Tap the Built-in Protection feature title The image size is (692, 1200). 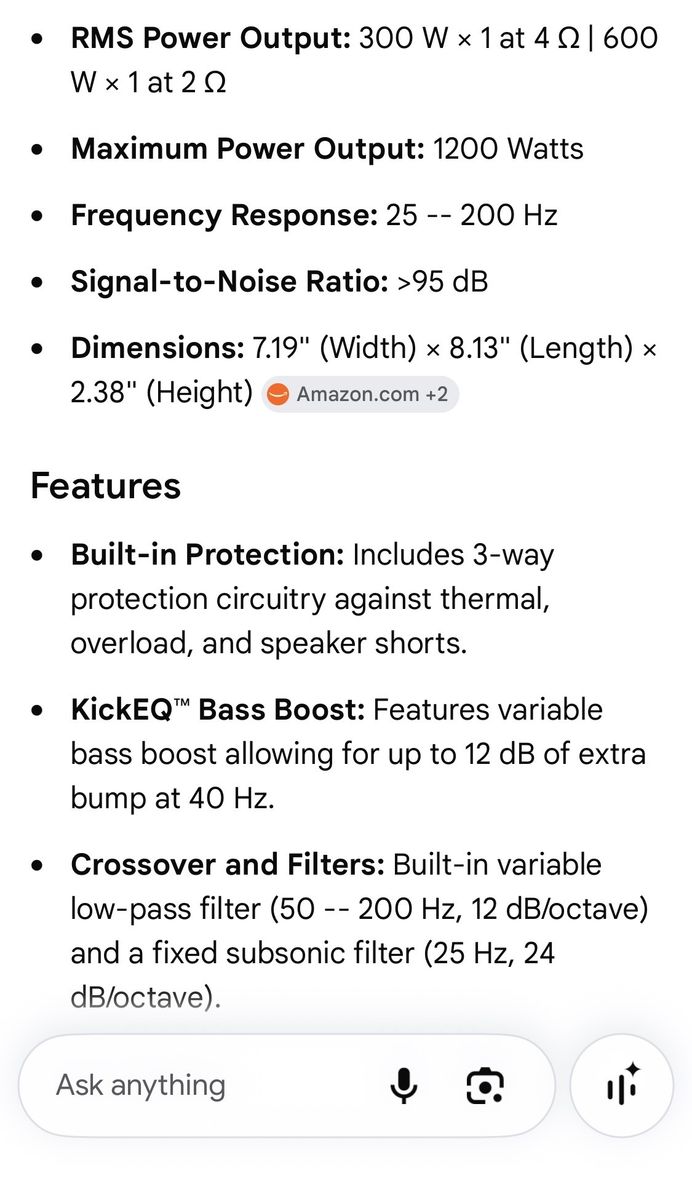pyautogui.click(x=207, y=554)
